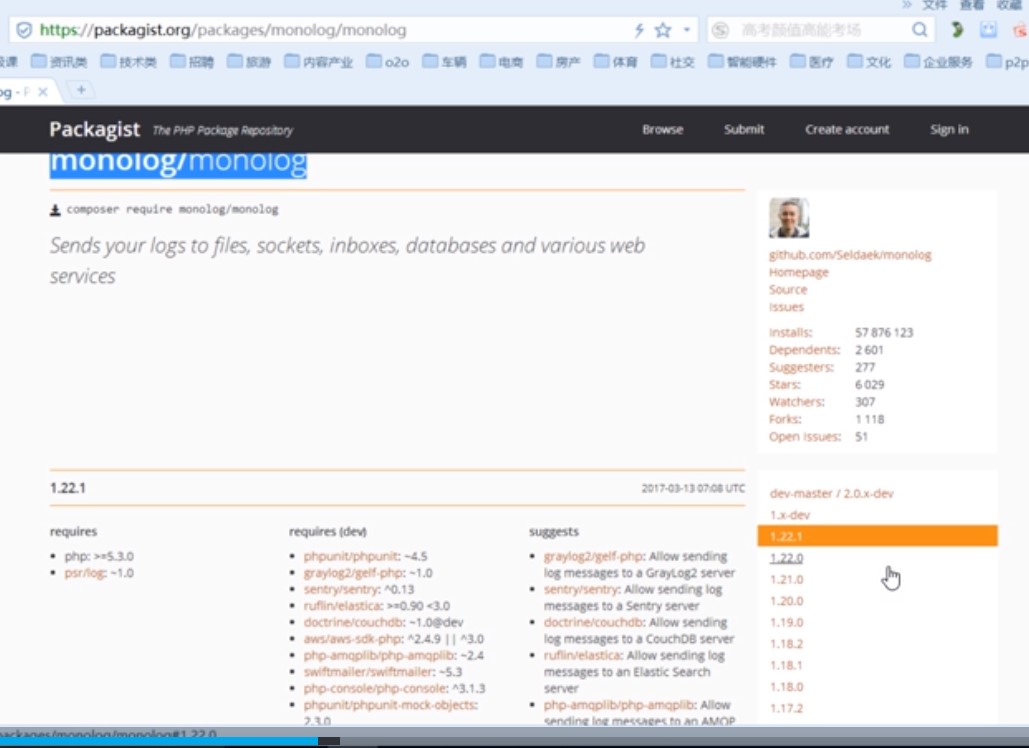Click Sign in in the navigation bar
The width and height of the screenshot is (1029, 748).
tap(949, 129)
